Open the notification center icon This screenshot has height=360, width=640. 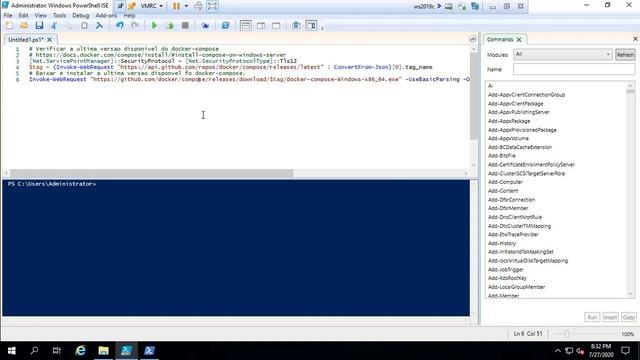(x=625, y=351)
